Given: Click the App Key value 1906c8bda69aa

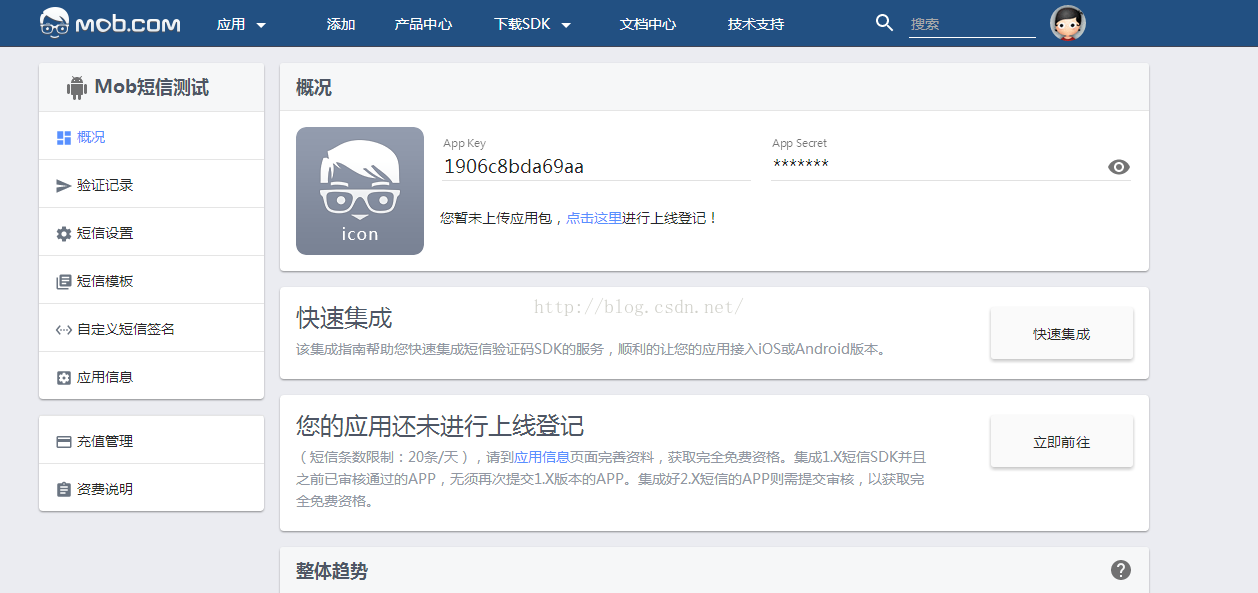Looking at the screenshot, I should (514, 166).
